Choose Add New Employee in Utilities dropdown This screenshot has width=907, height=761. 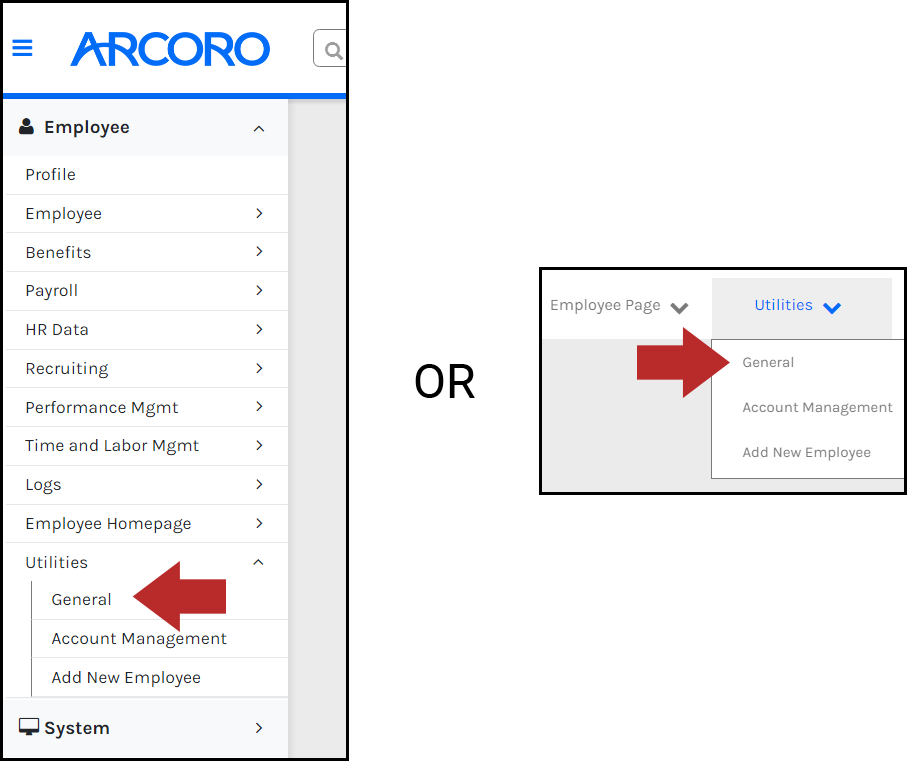point(806,453)
